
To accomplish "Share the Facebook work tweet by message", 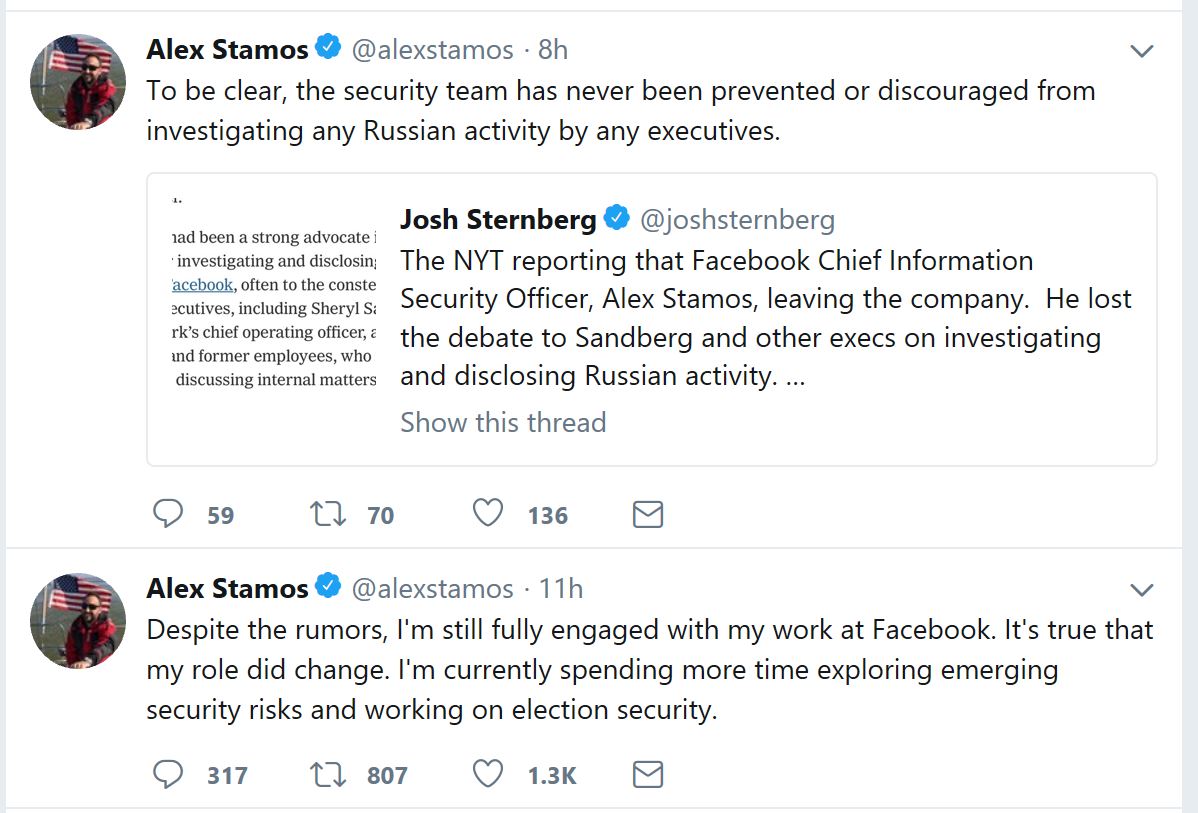I will pyautogui.click(x=648, y=775).
